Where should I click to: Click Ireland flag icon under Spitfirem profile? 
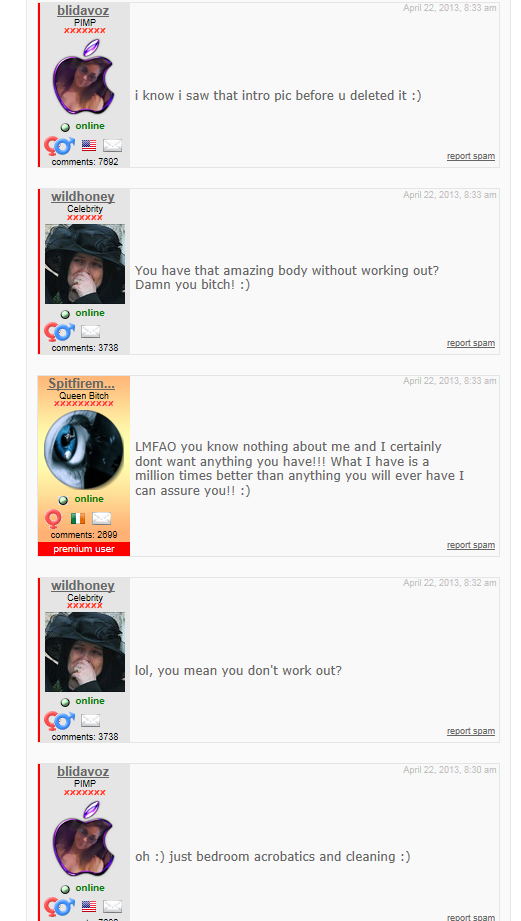point(78,519)
